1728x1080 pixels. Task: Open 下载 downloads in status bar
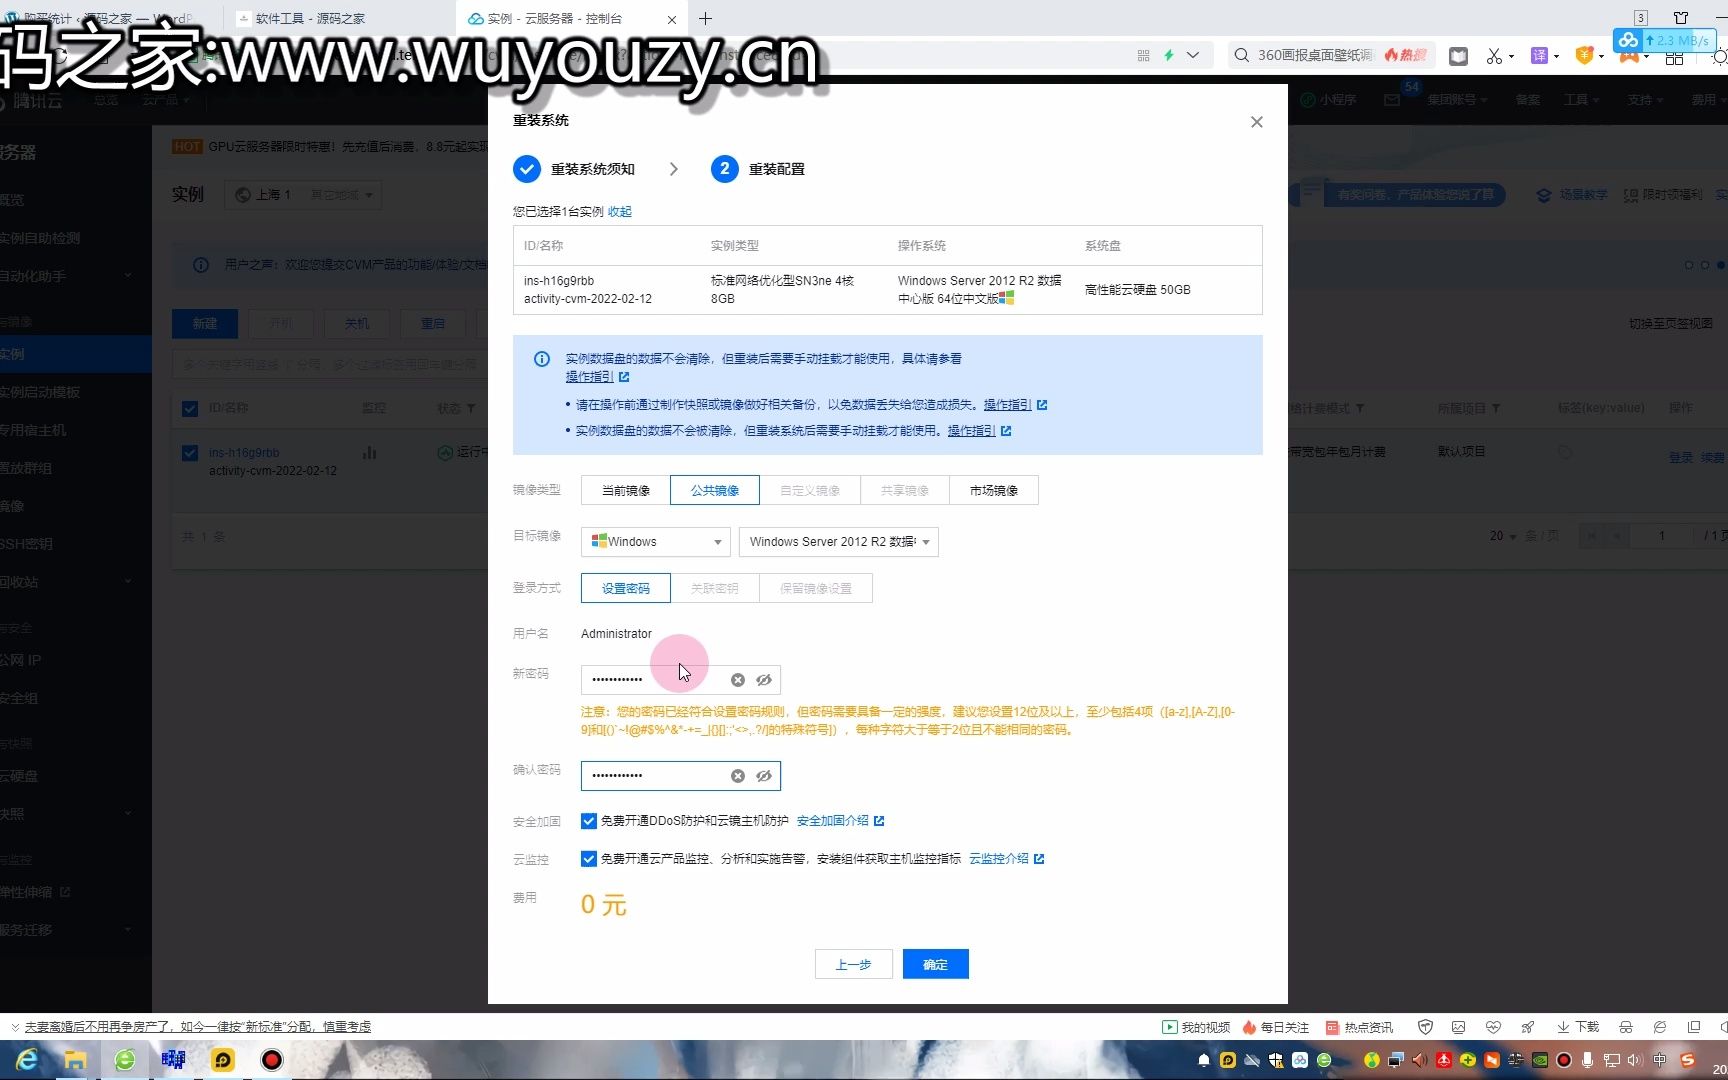tap(1578, 1027)
